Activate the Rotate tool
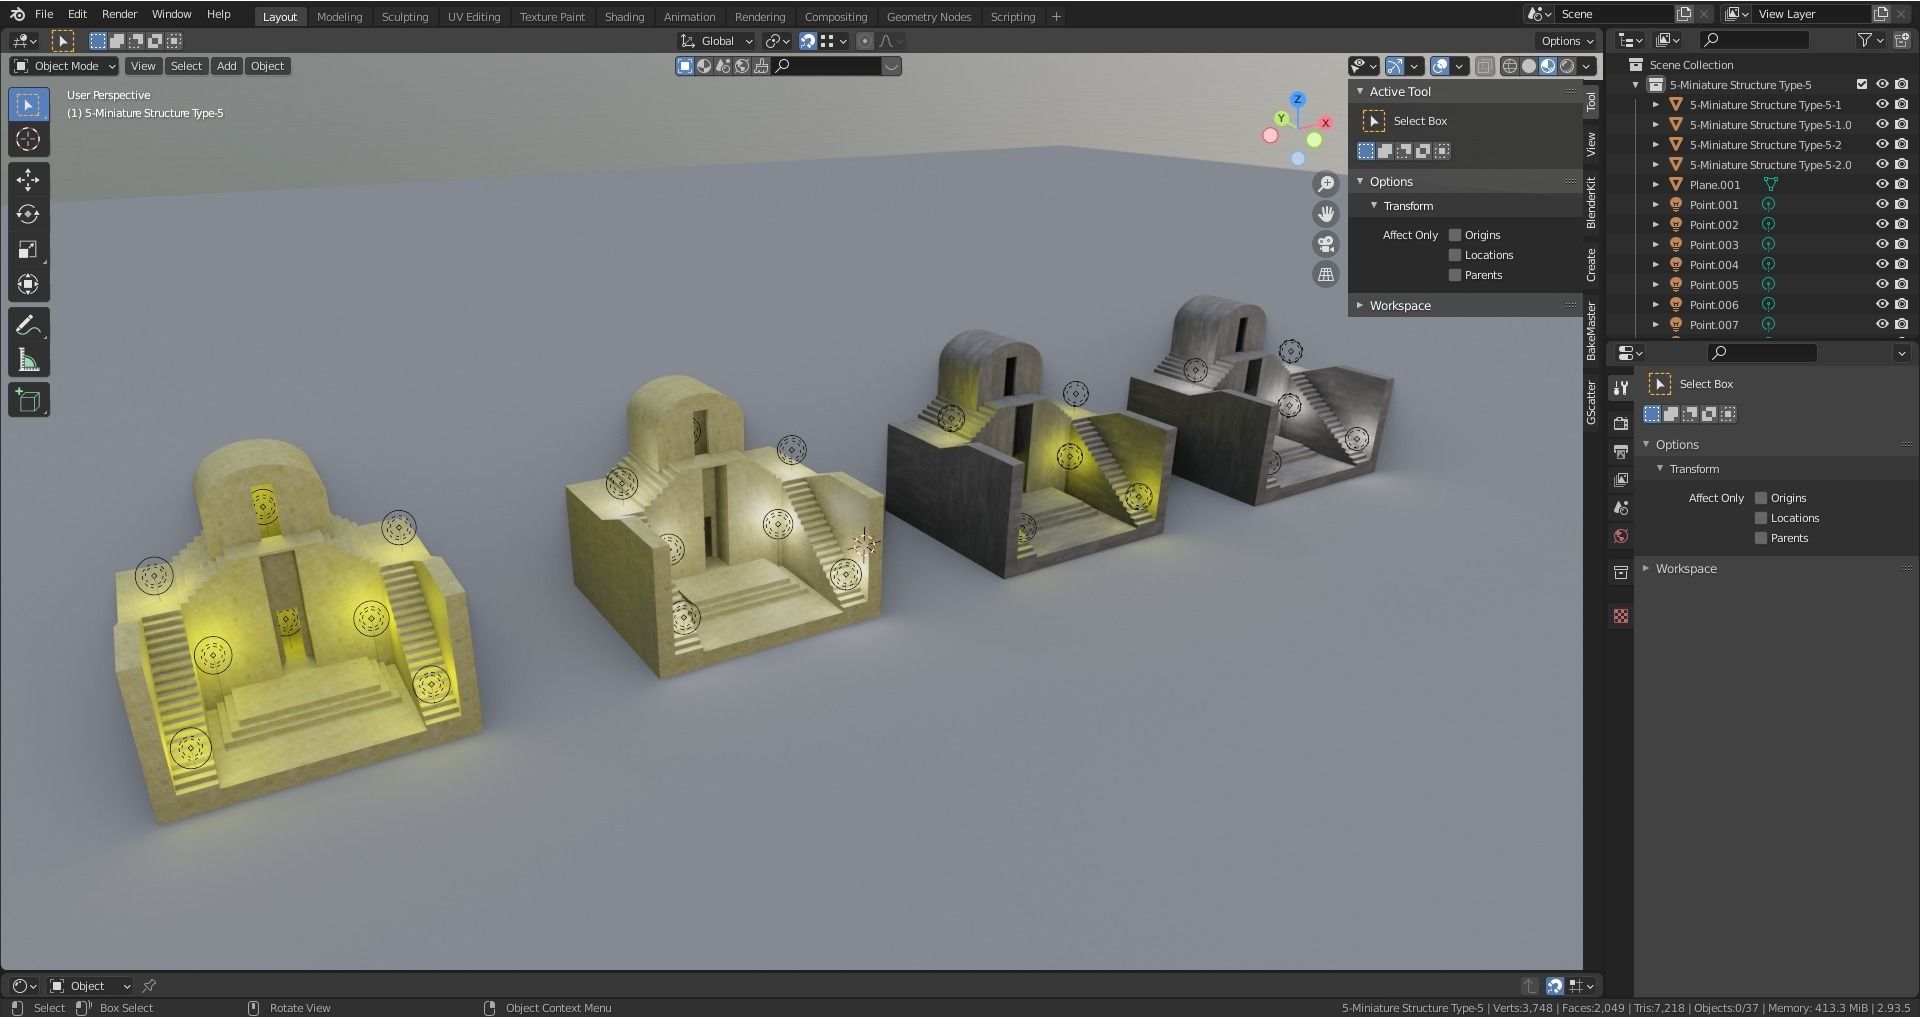 pyautogui.click(x=28, y=213)
